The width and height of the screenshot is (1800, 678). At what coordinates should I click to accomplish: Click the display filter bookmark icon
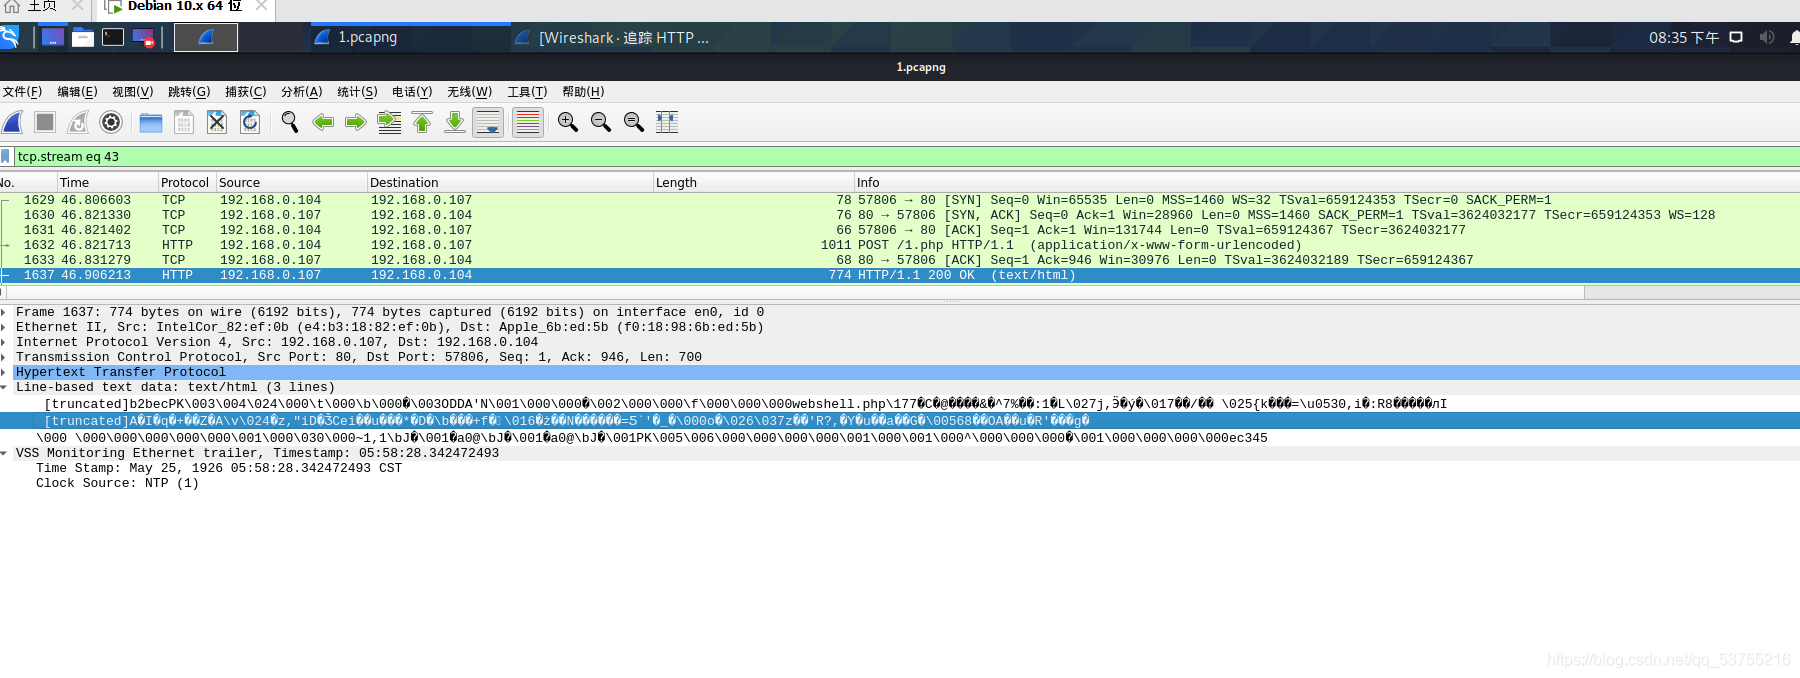6,157
